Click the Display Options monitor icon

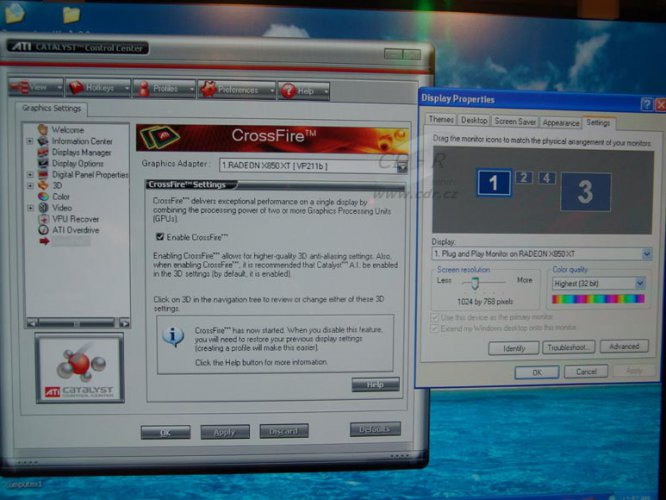tap(43, 163)
